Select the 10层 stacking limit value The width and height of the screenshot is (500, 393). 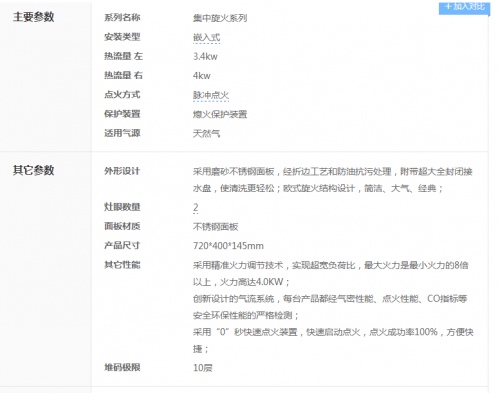pos(203,368)
